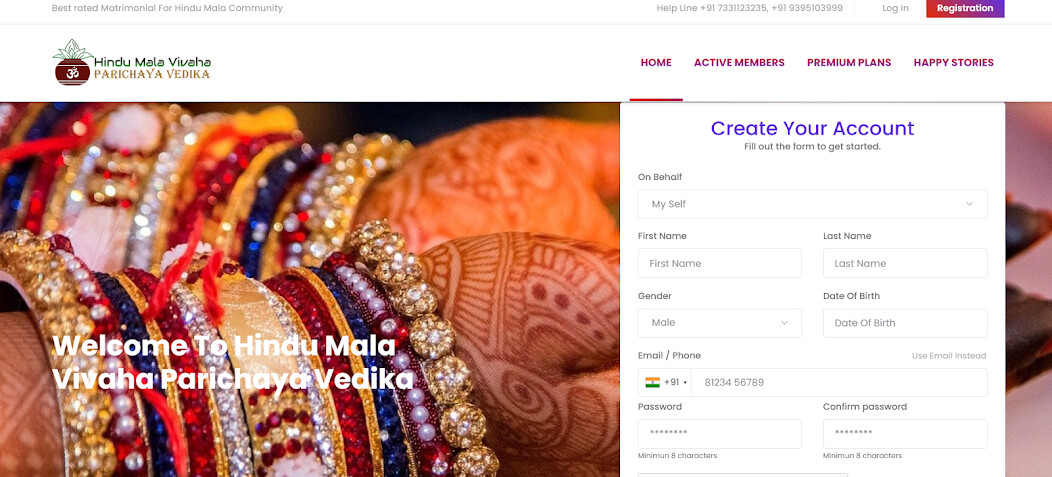Open the Gender dropdown showing Male

point(719,323)
